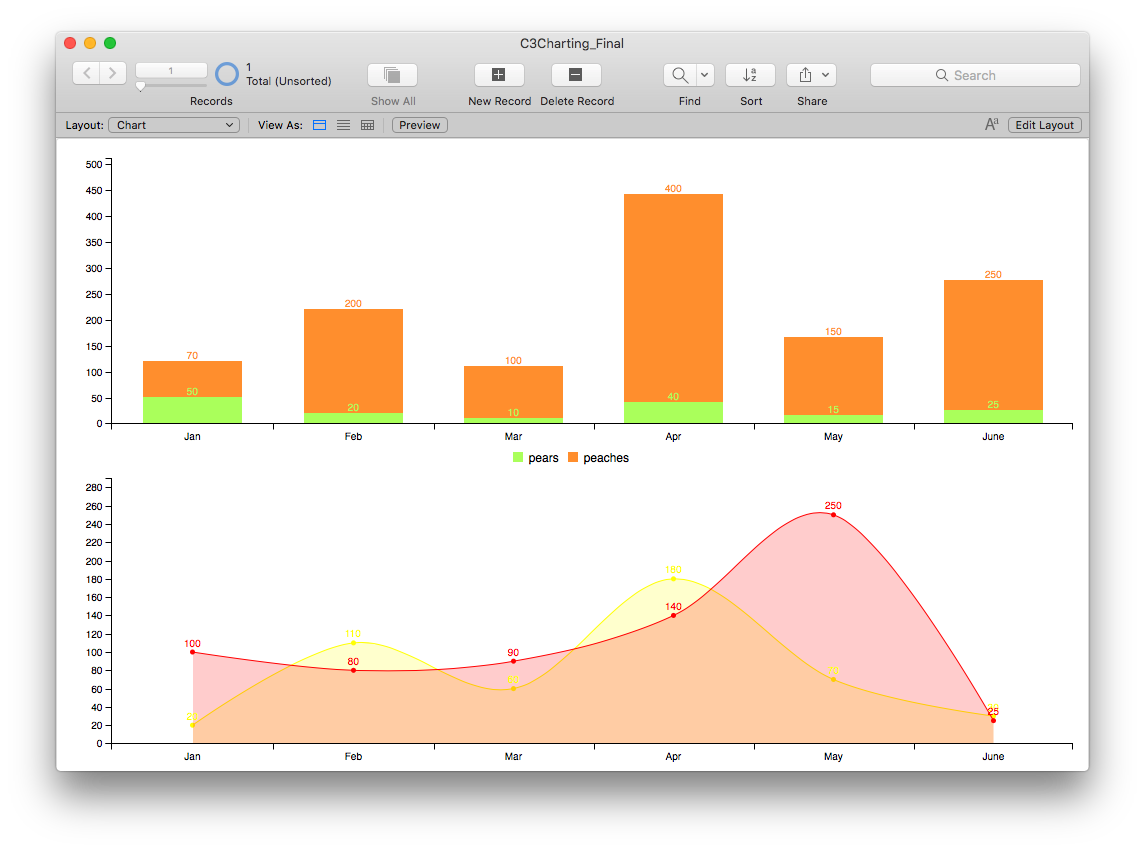Click the red 250 point in May

pos(833,515)
